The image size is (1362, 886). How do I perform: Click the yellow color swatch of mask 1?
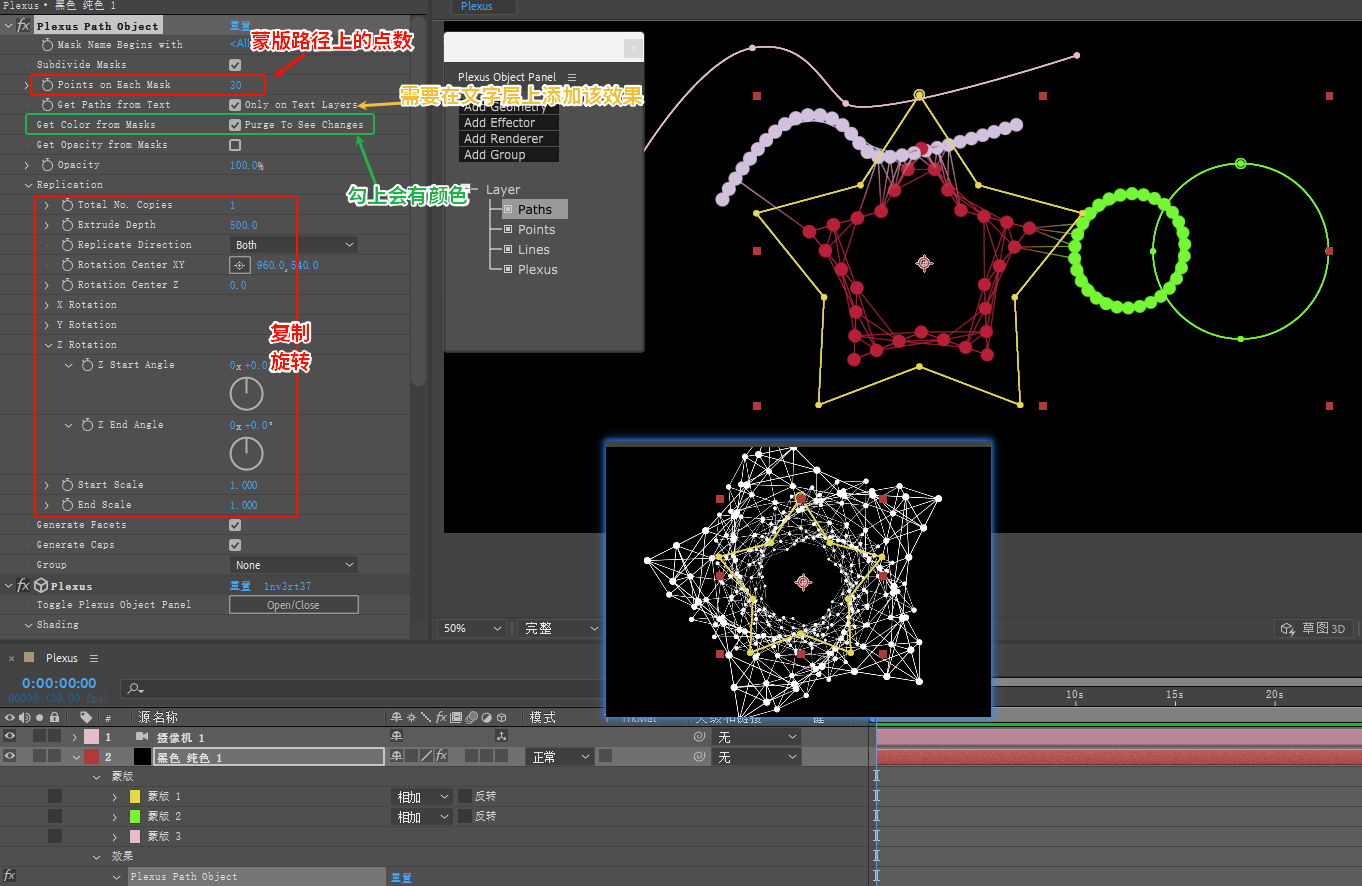135,797
